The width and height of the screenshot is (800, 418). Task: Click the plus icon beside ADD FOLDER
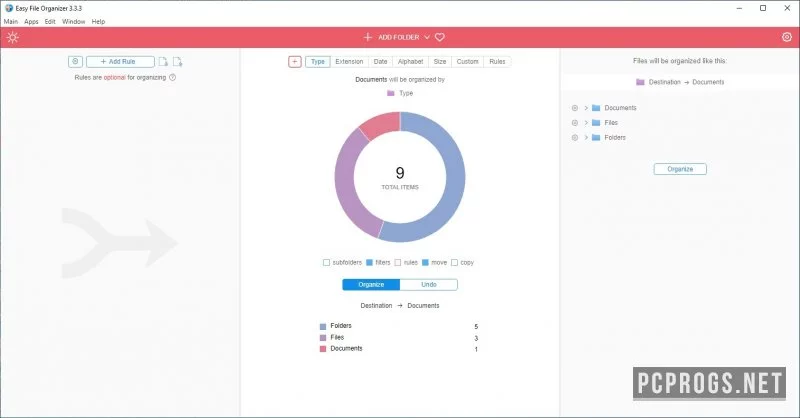pos(367,37)
